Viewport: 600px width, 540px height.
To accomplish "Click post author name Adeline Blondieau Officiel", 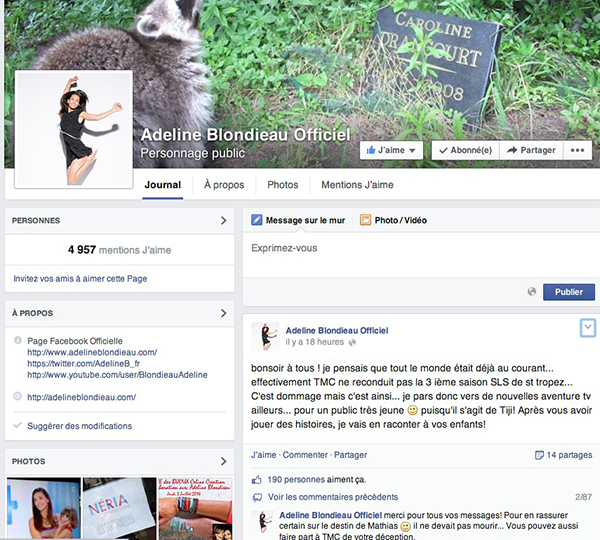I will (337, 330).
